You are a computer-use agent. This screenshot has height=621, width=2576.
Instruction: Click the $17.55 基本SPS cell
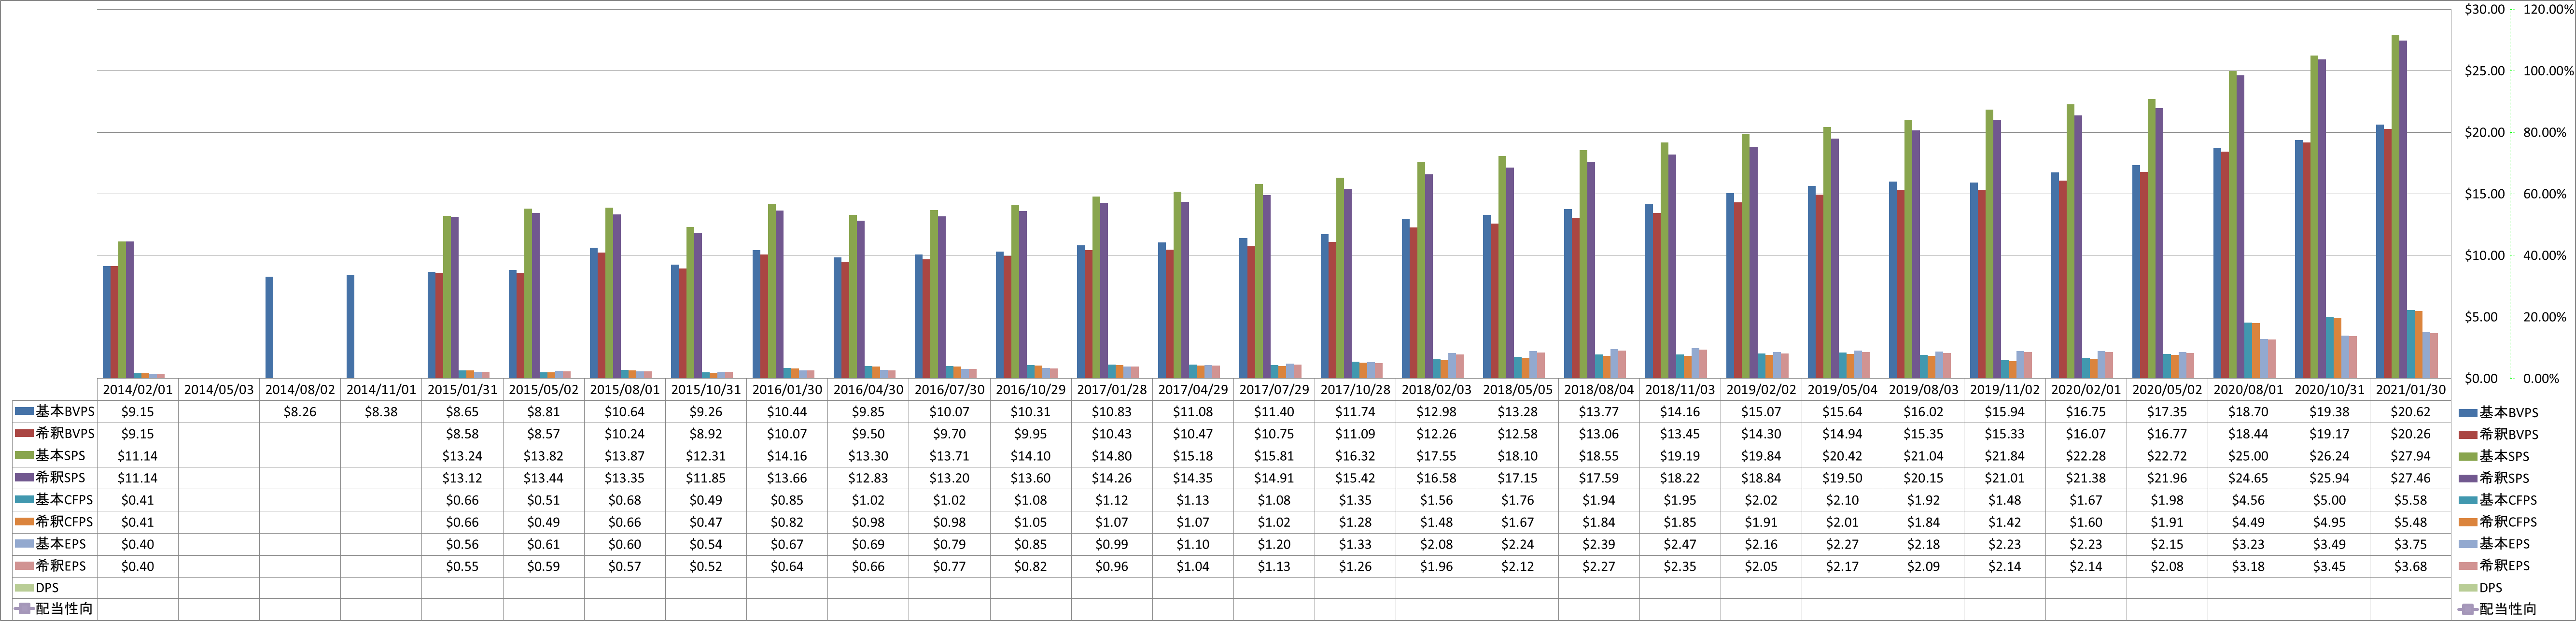1436,456
